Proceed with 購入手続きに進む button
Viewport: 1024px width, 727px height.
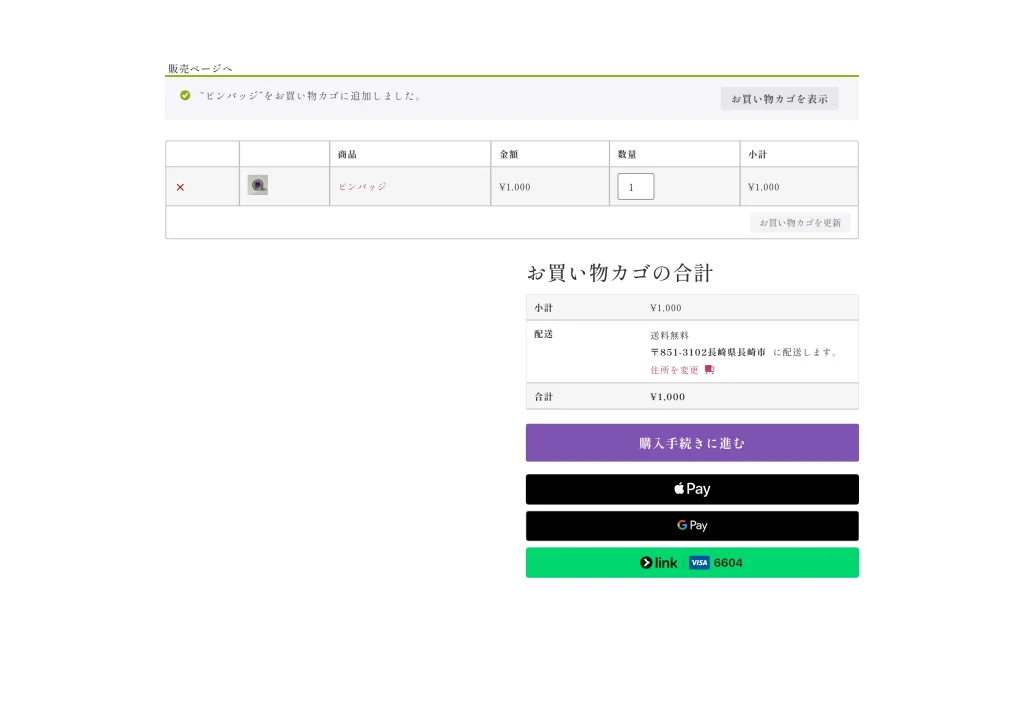click(x=692, y=443)
